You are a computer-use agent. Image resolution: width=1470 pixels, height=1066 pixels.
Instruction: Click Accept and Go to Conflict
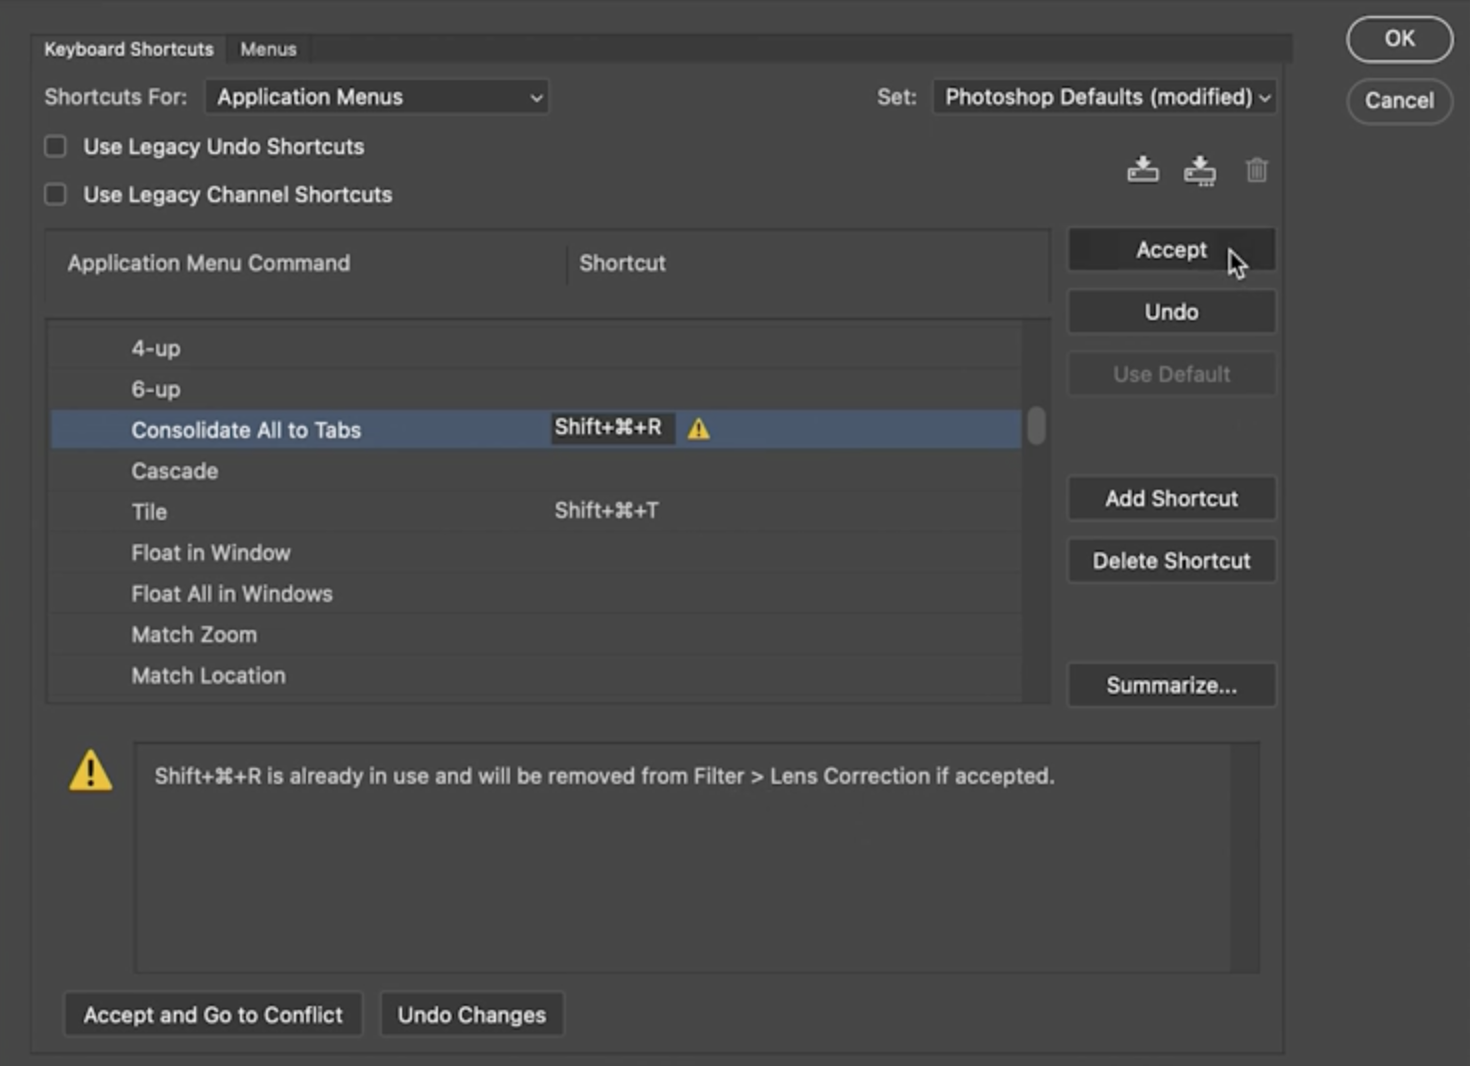point(213,1015)
